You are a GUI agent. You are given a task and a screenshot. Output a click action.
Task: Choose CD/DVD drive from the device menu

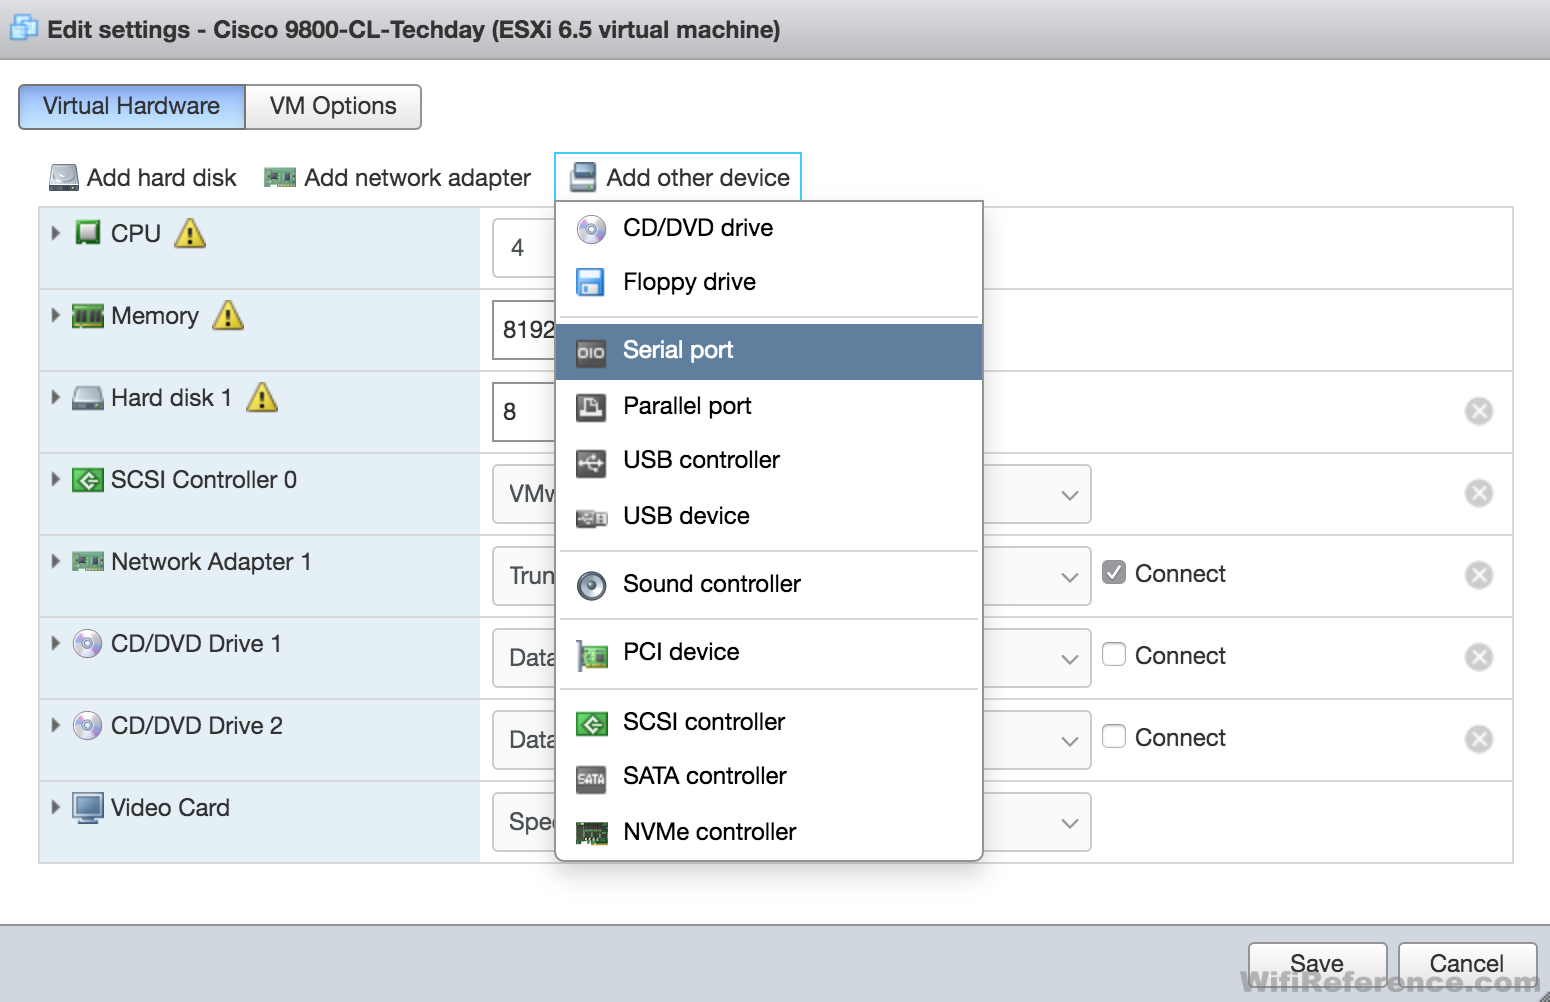tap(769, 228)
